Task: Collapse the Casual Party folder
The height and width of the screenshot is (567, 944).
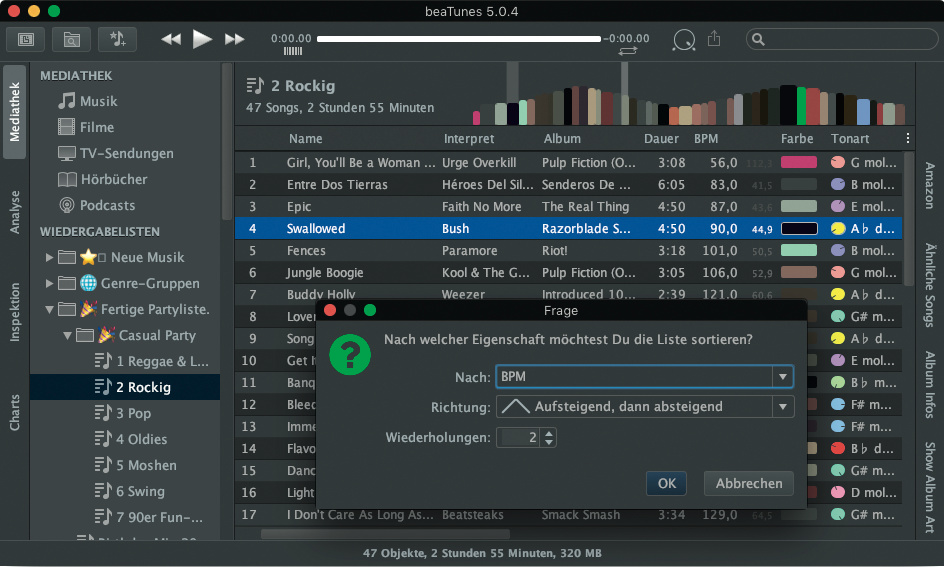Action: click(67, 336)
